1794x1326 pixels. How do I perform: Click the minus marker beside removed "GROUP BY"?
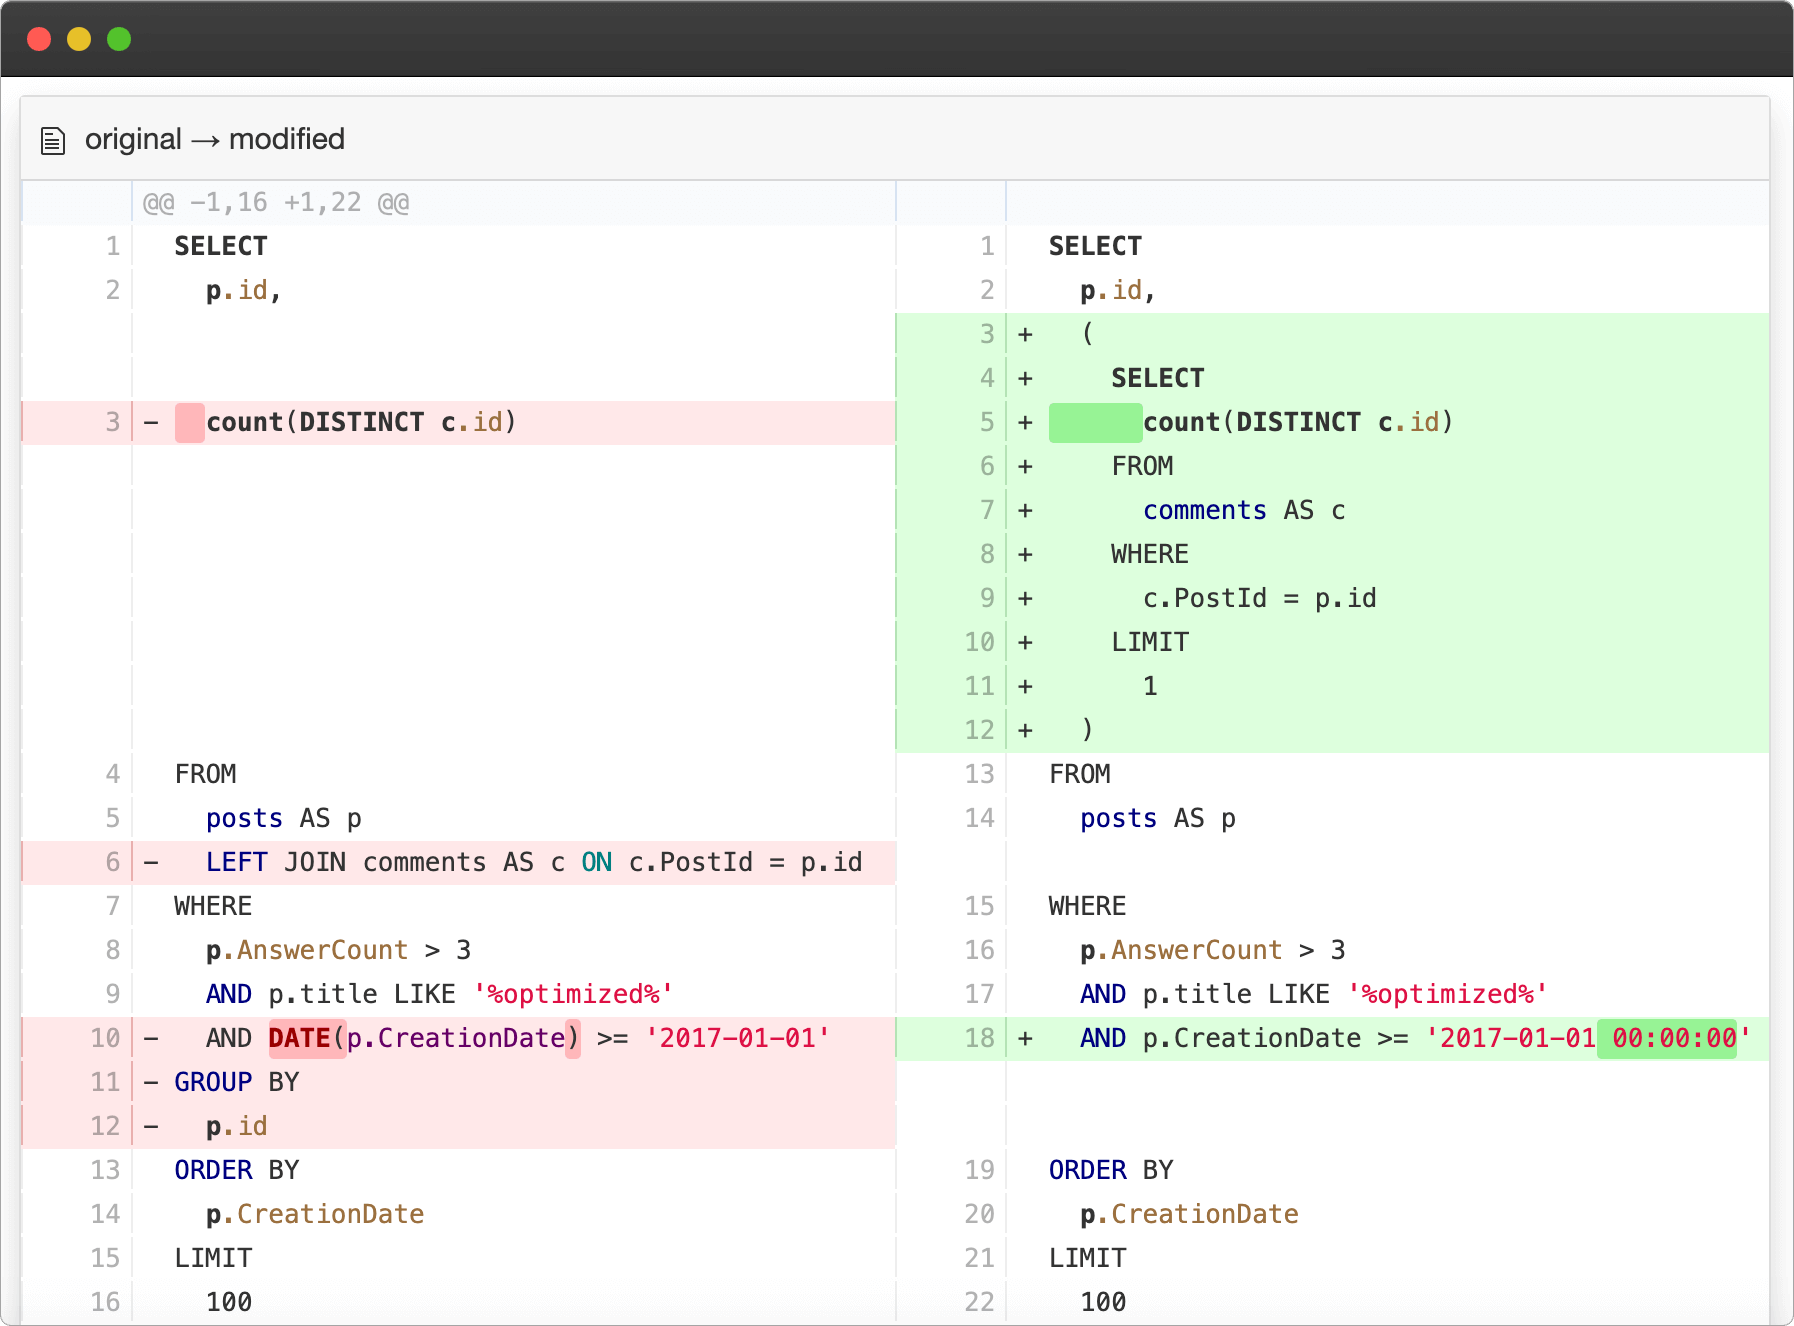[151, 1082]
